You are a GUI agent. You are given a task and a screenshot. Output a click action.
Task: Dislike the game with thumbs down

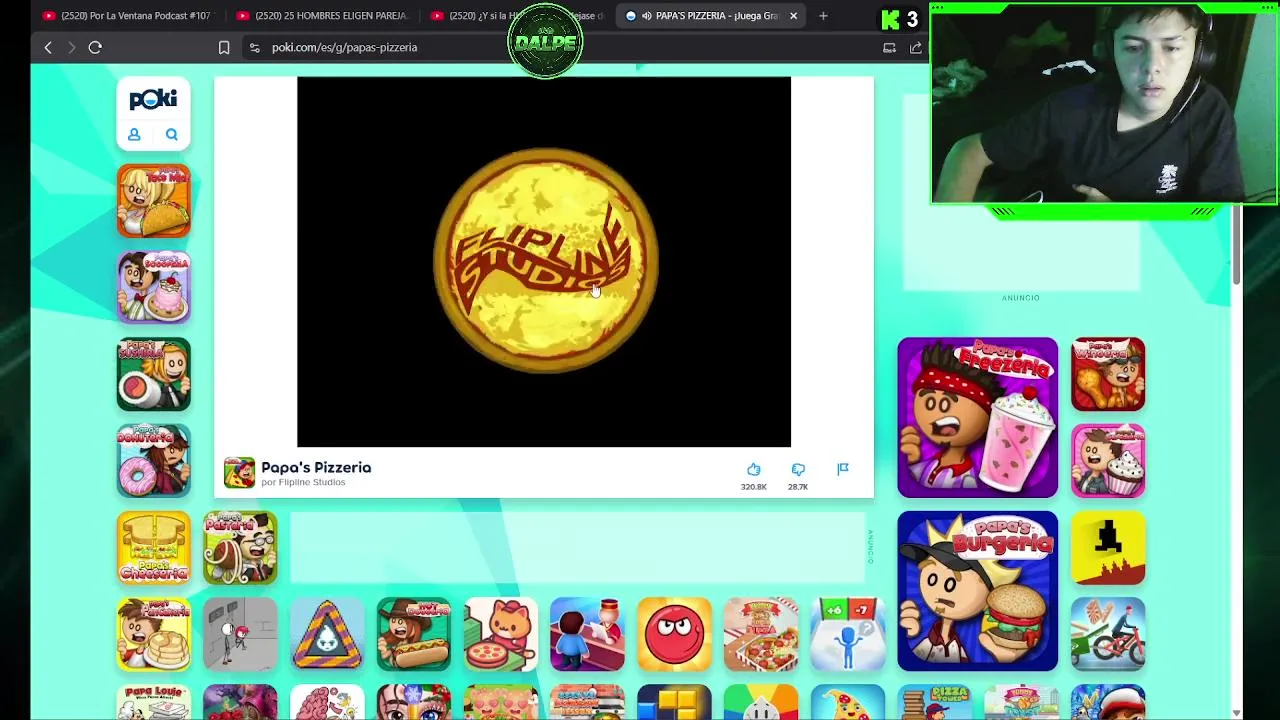(798, 470)
